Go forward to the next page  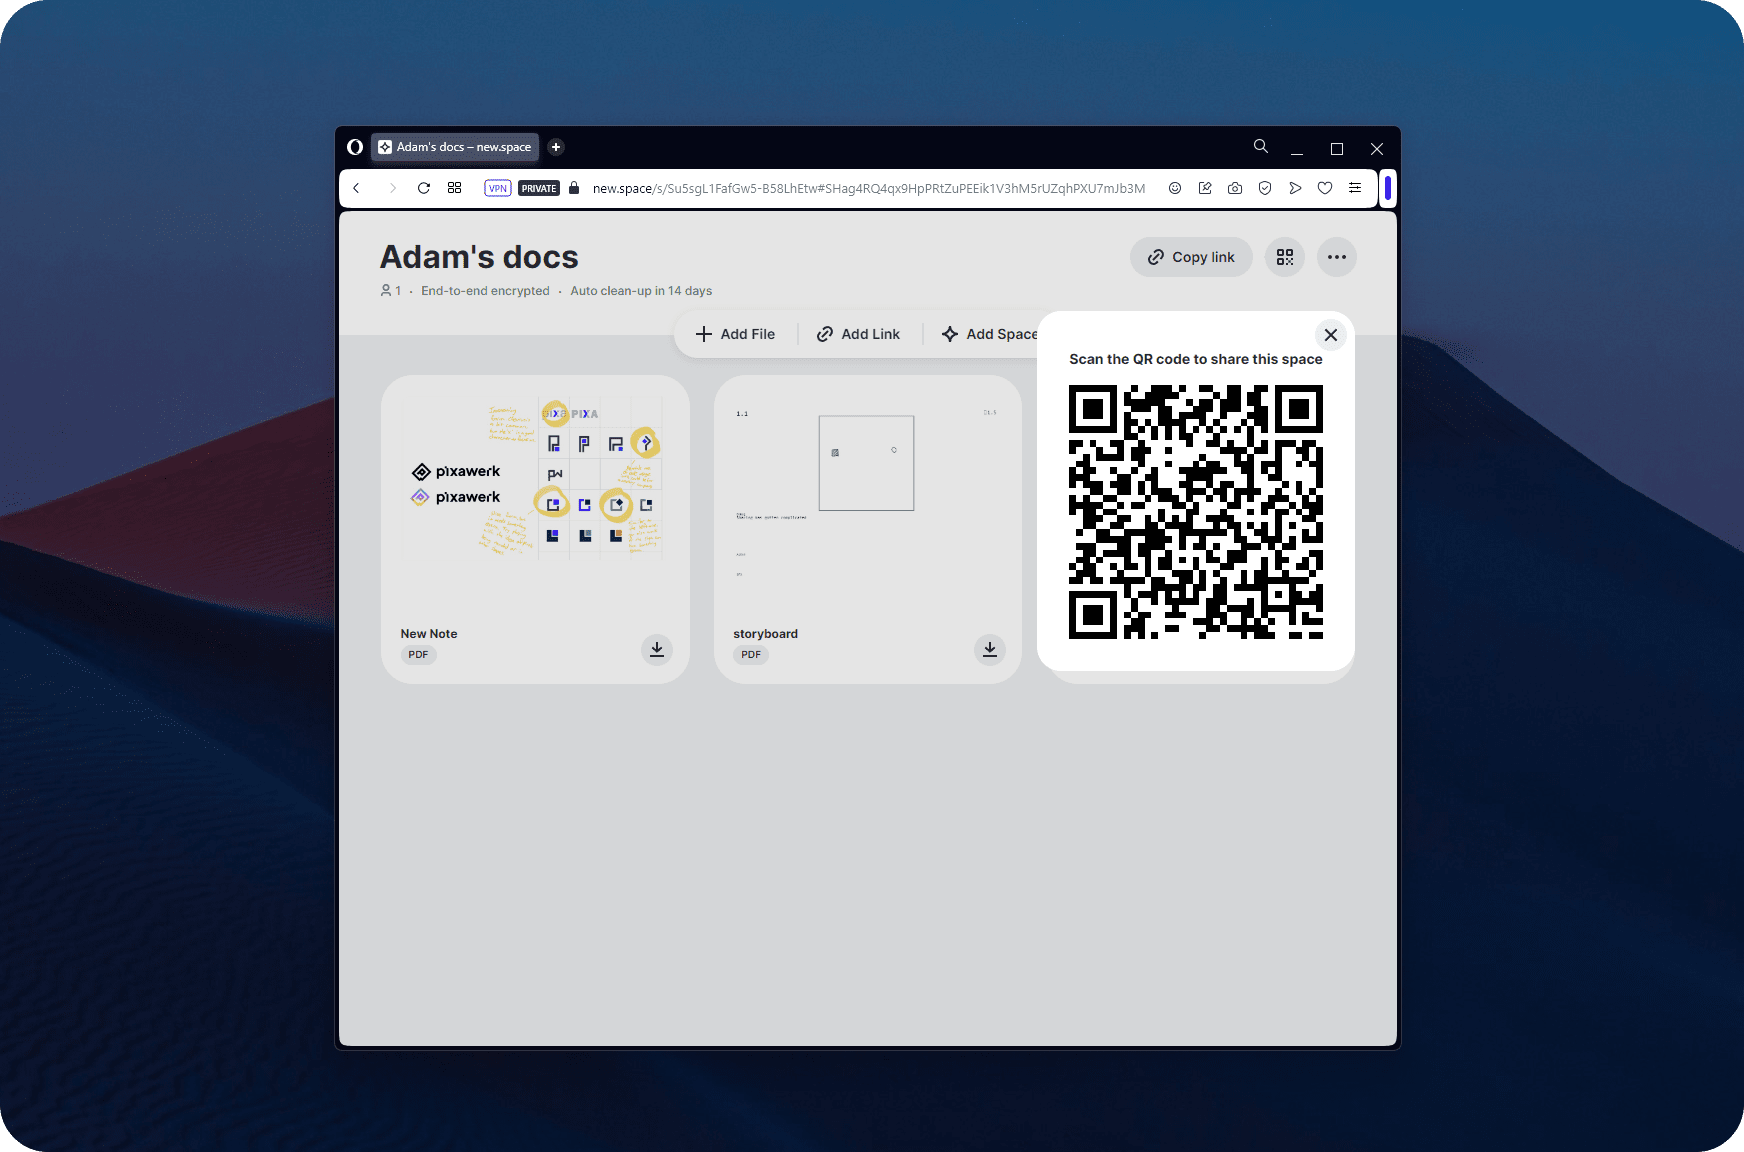[392, 188]
